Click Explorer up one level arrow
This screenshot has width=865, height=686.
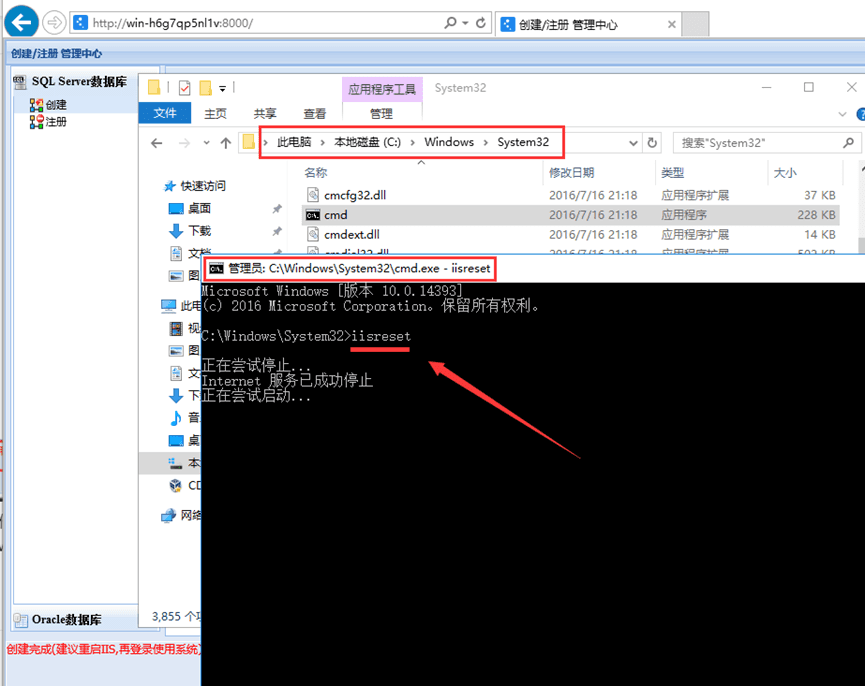click(226, 143)
